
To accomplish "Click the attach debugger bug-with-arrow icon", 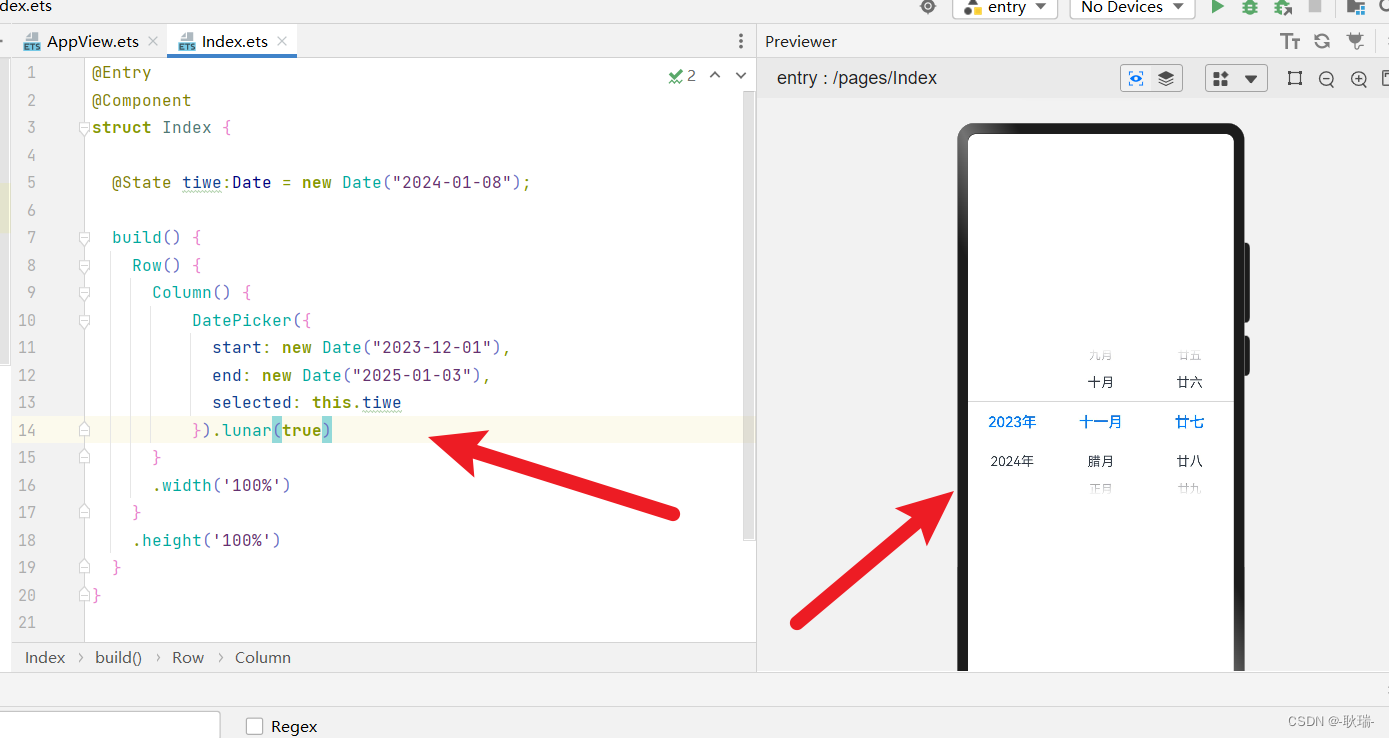I will pyautogui.click(x=1283, y=7).
